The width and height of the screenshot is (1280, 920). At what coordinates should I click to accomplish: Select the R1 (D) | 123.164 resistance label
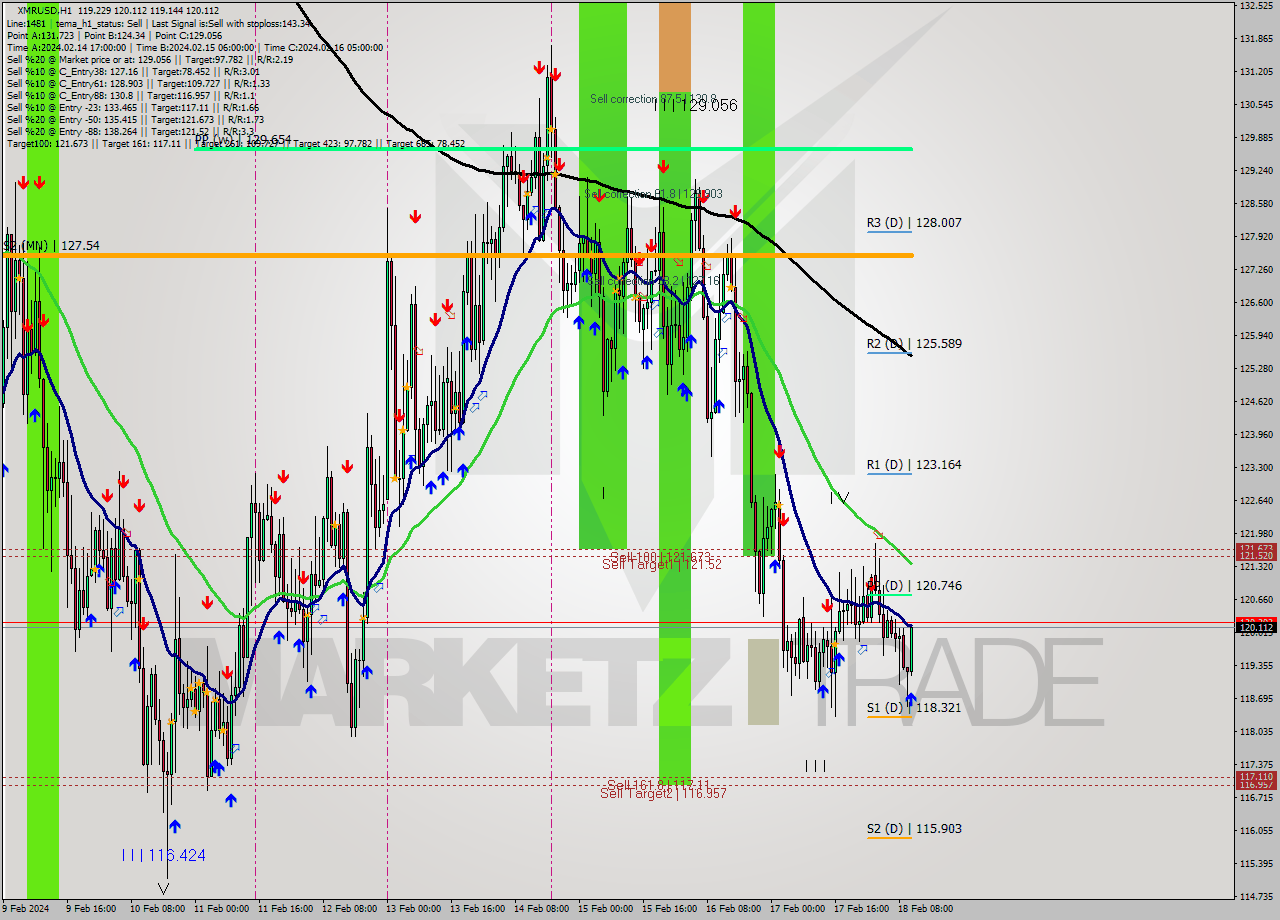click(x=914, y=465)
